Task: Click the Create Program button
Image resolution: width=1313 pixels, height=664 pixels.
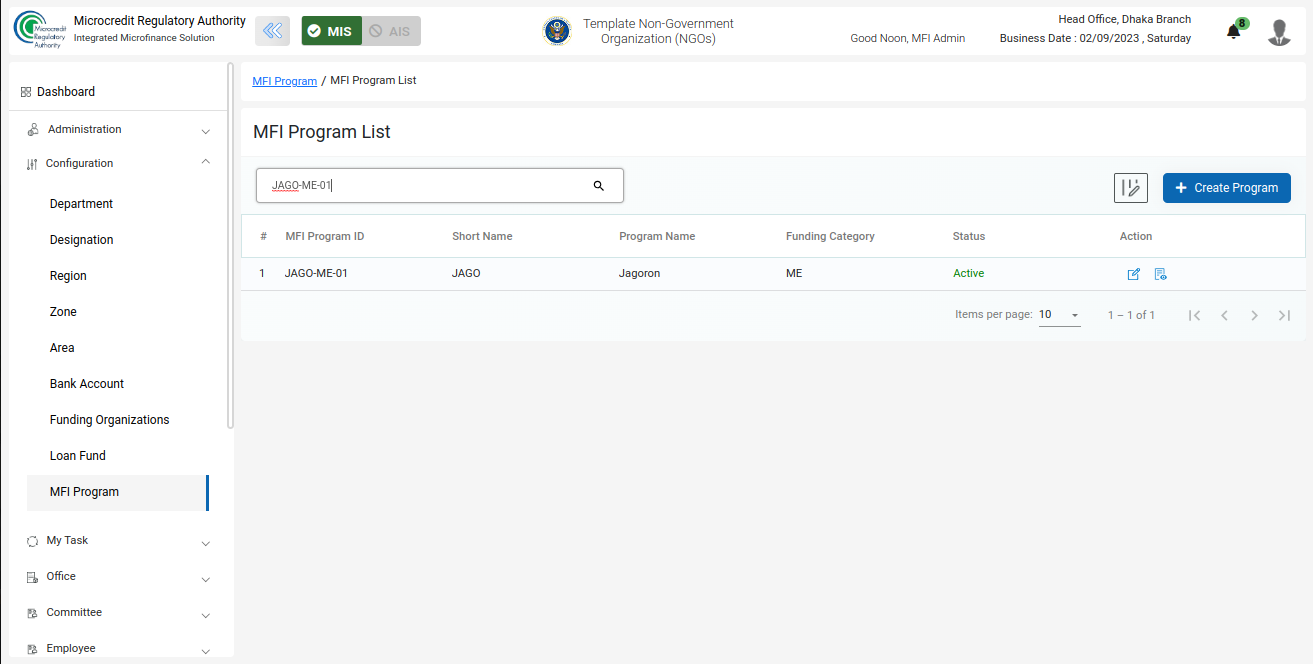Action: coord(1227,188)
